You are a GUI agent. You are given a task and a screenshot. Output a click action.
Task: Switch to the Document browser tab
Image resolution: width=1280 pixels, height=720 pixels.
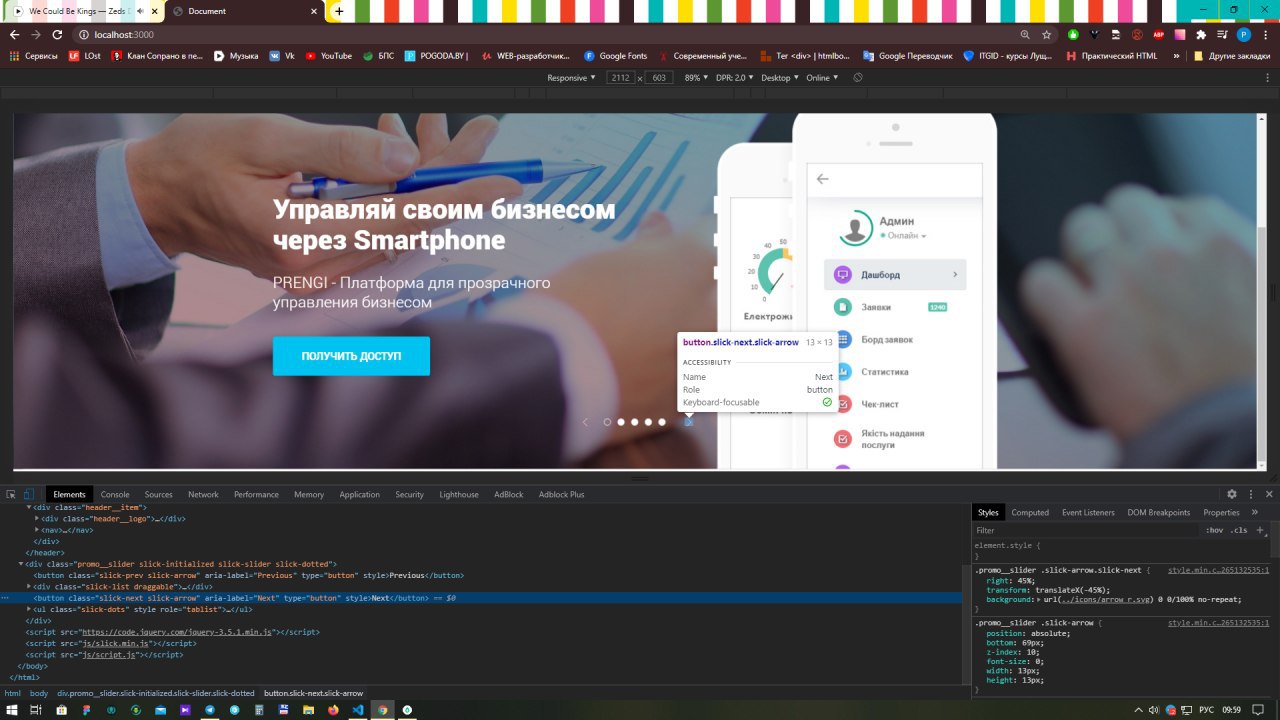tap(245, 11)
